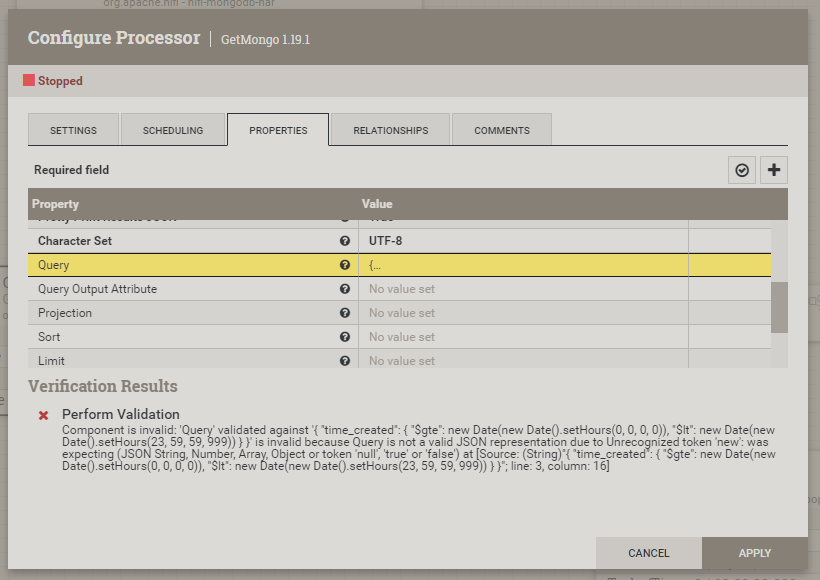Screen dimensions: 820x580
Task: Open the Query value editor
Action: 520,264
